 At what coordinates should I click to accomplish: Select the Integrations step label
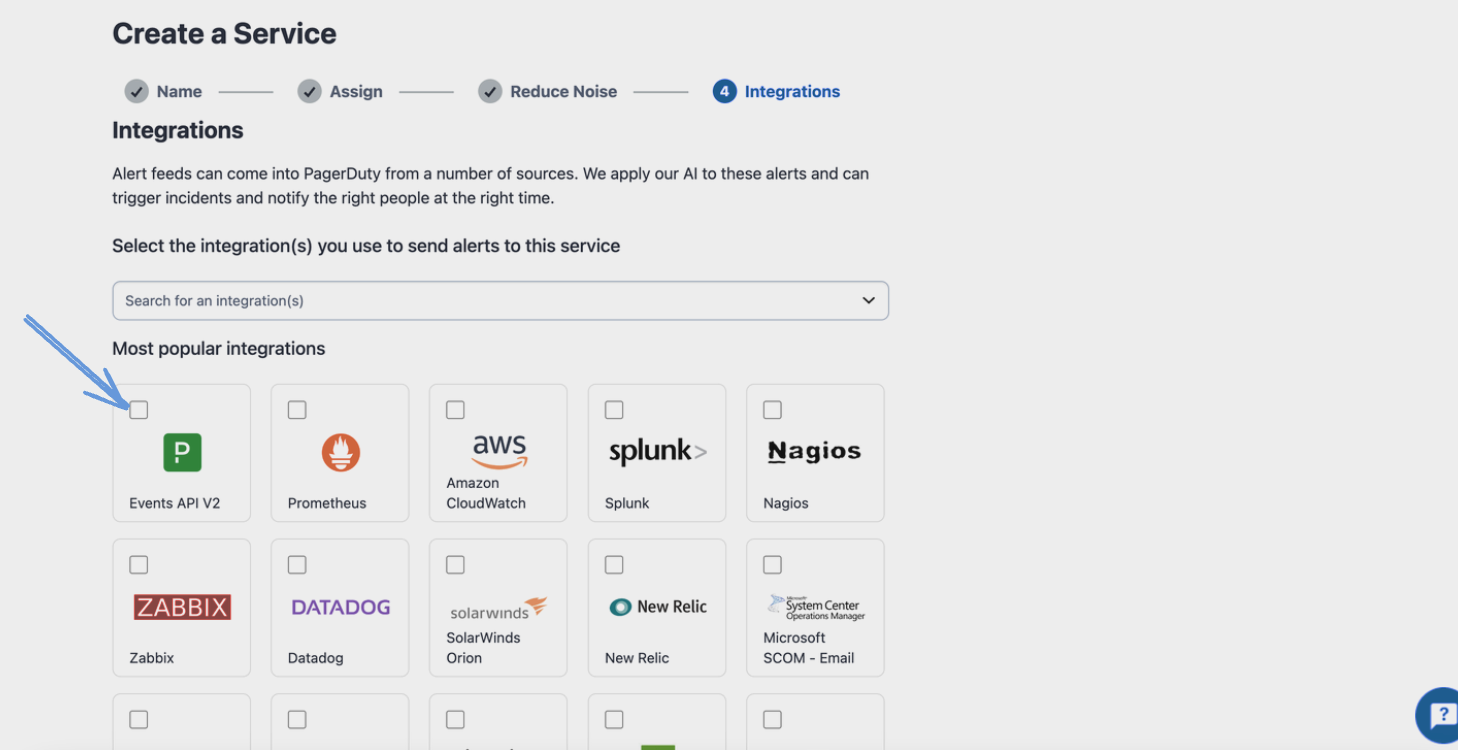pos(791,91)
